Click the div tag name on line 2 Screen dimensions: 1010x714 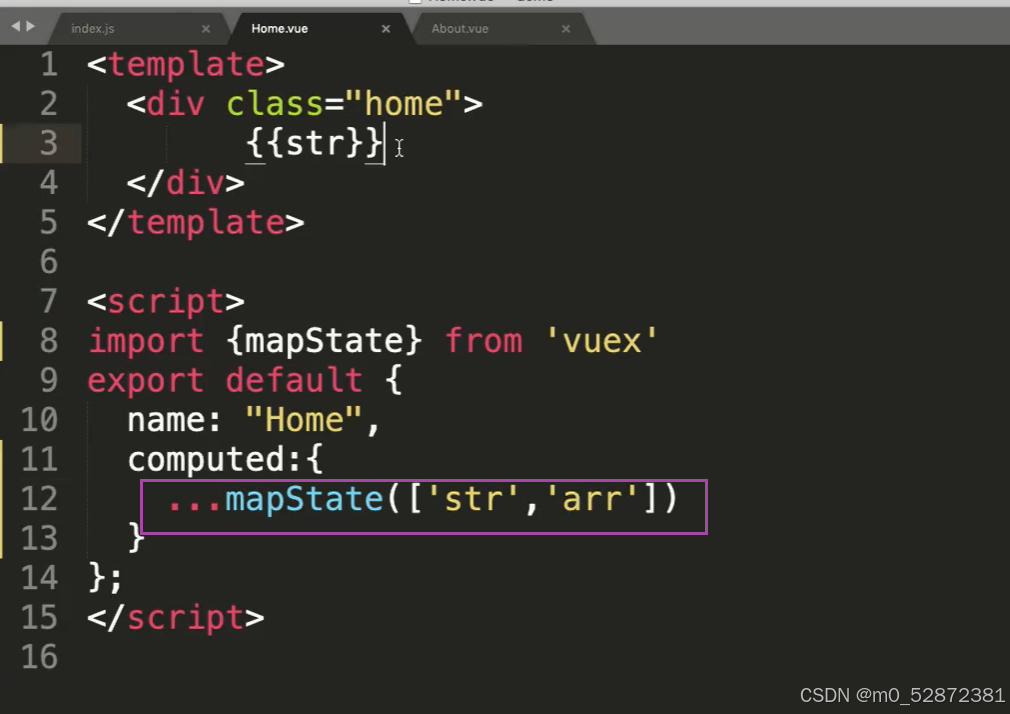coord(176,104)
